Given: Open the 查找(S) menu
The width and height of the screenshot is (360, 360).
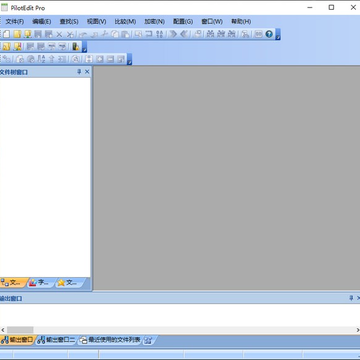Looking at the screenshot, I should (69, 22).
